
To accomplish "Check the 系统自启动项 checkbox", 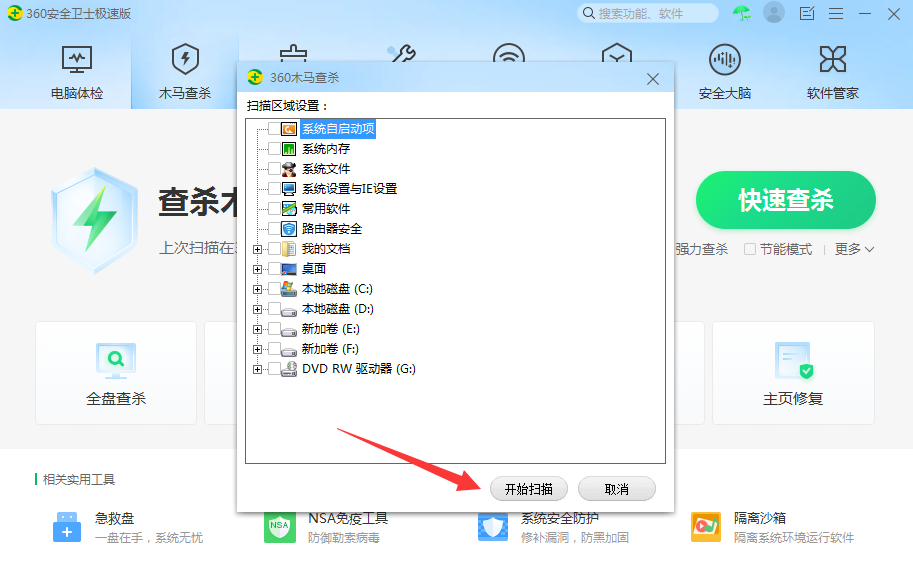I will click(274, 129).
